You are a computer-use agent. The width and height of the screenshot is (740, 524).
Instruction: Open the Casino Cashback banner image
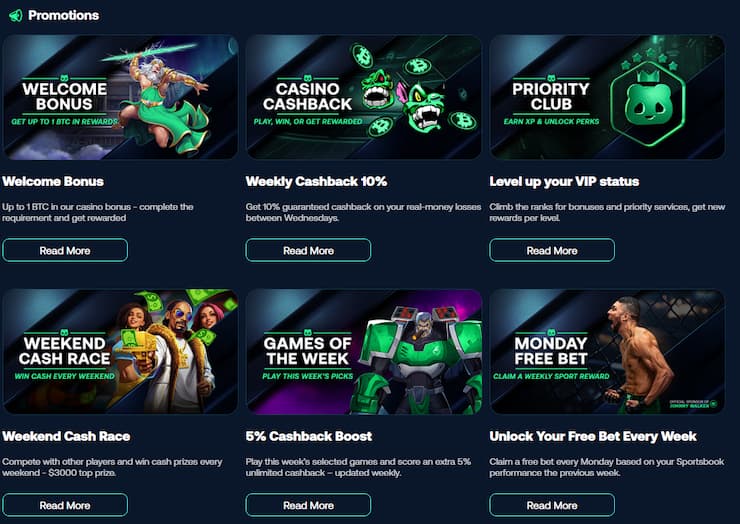pos(364,97)
